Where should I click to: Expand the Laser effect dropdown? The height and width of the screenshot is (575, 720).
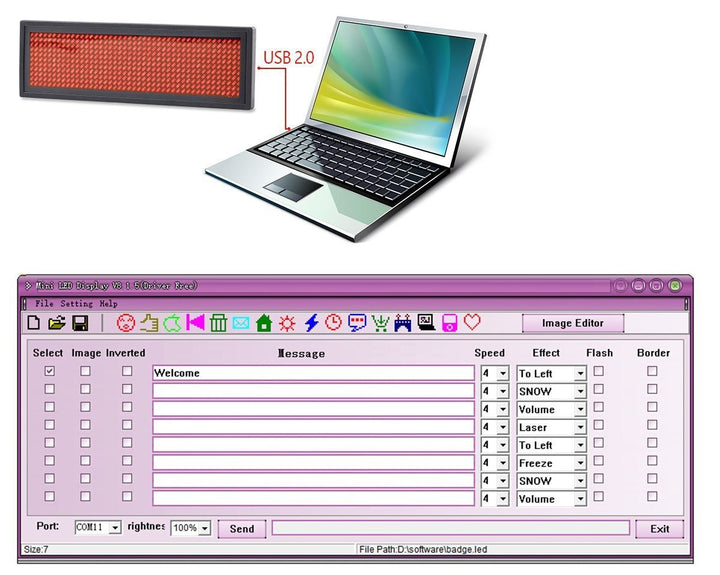(x=580, y=428)
